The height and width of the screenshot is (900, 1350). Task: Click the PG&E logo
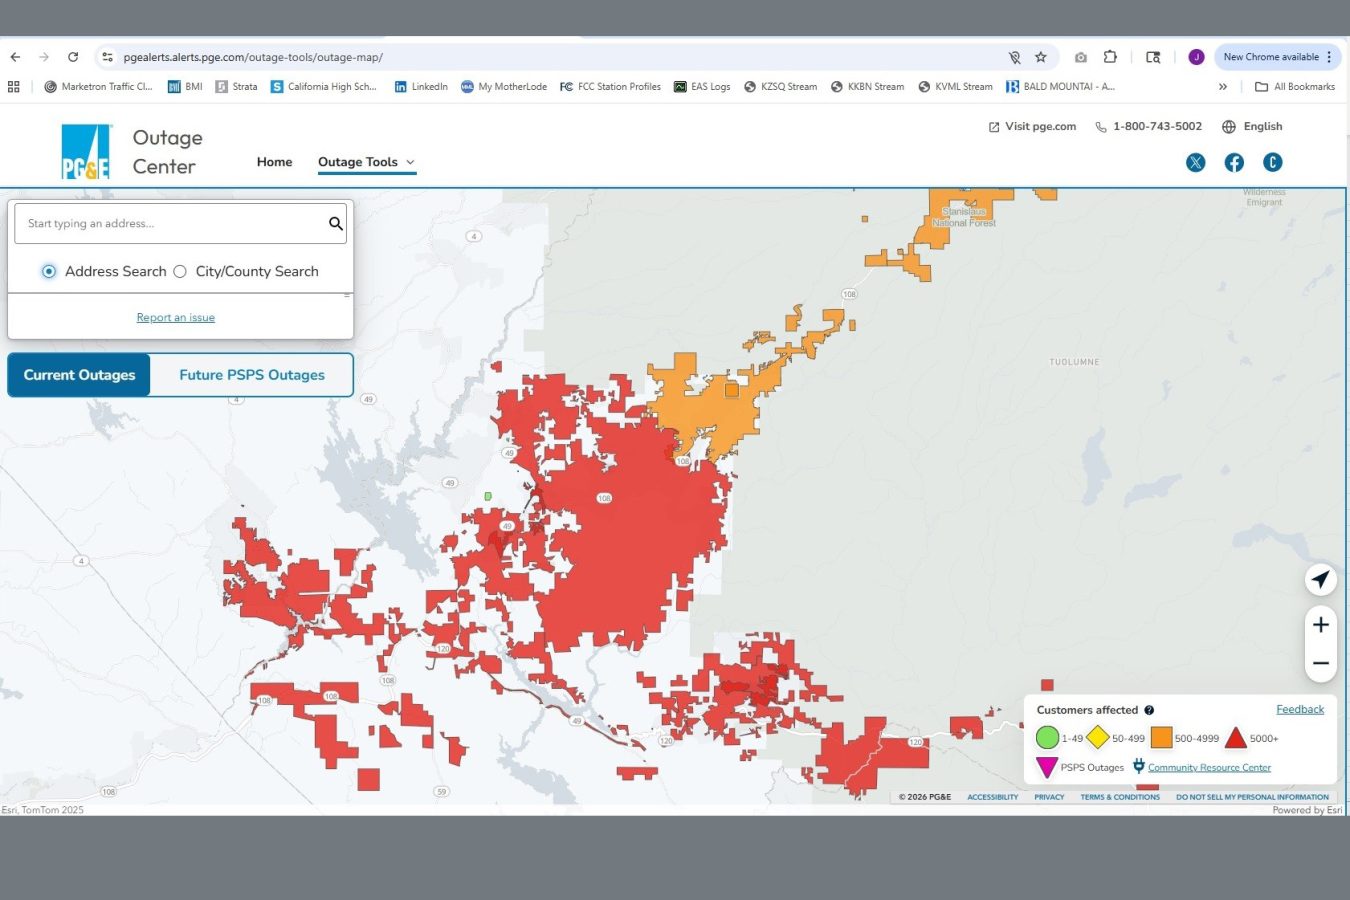[x=86, y=152]
